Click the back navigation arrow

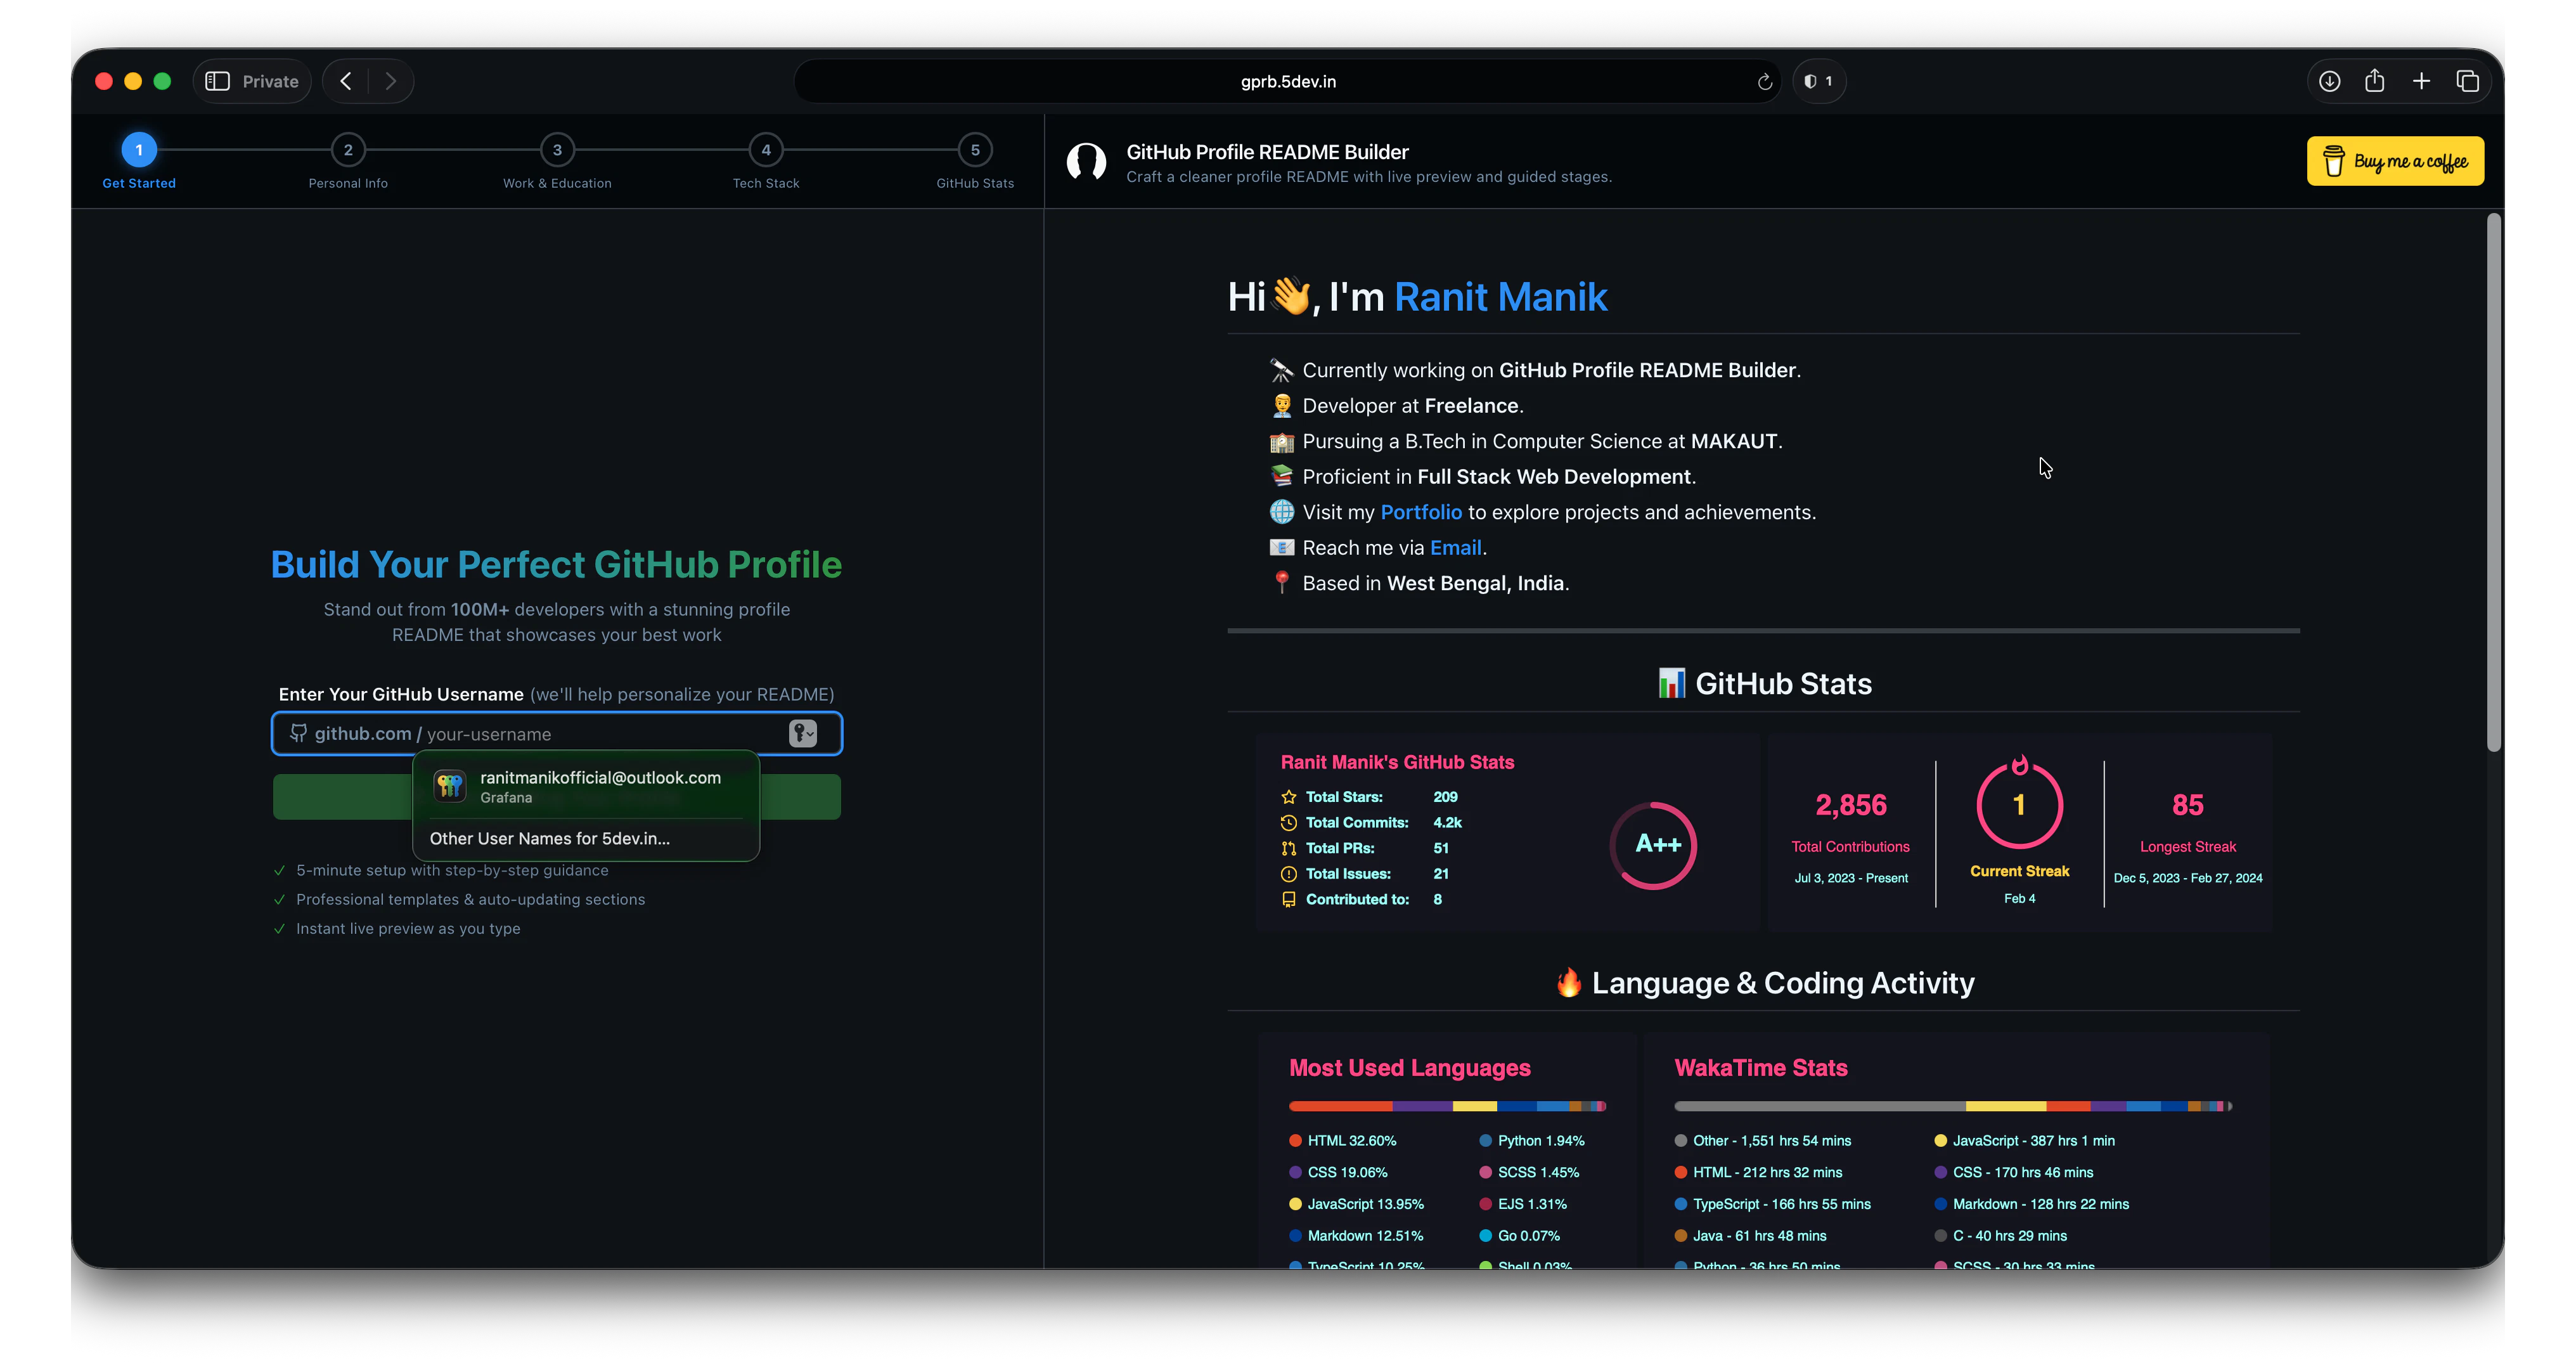345,81
